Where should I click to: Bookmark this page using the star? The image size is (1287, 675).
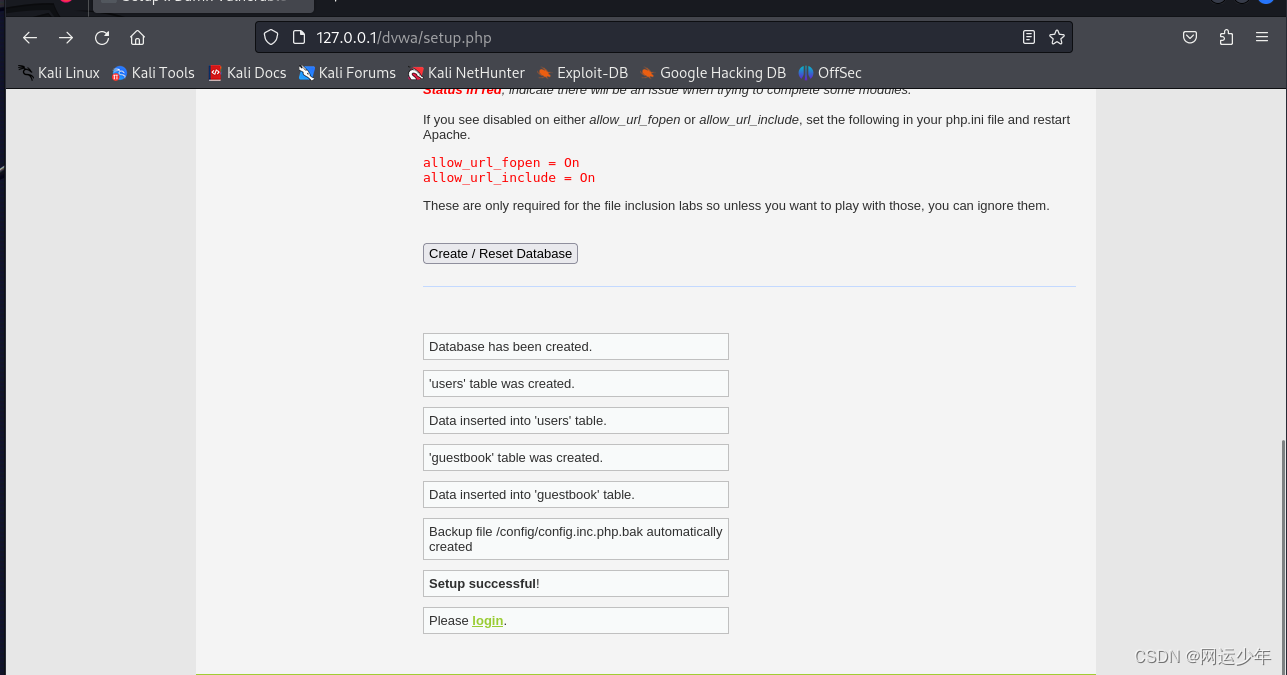[x=1057, y=36]
